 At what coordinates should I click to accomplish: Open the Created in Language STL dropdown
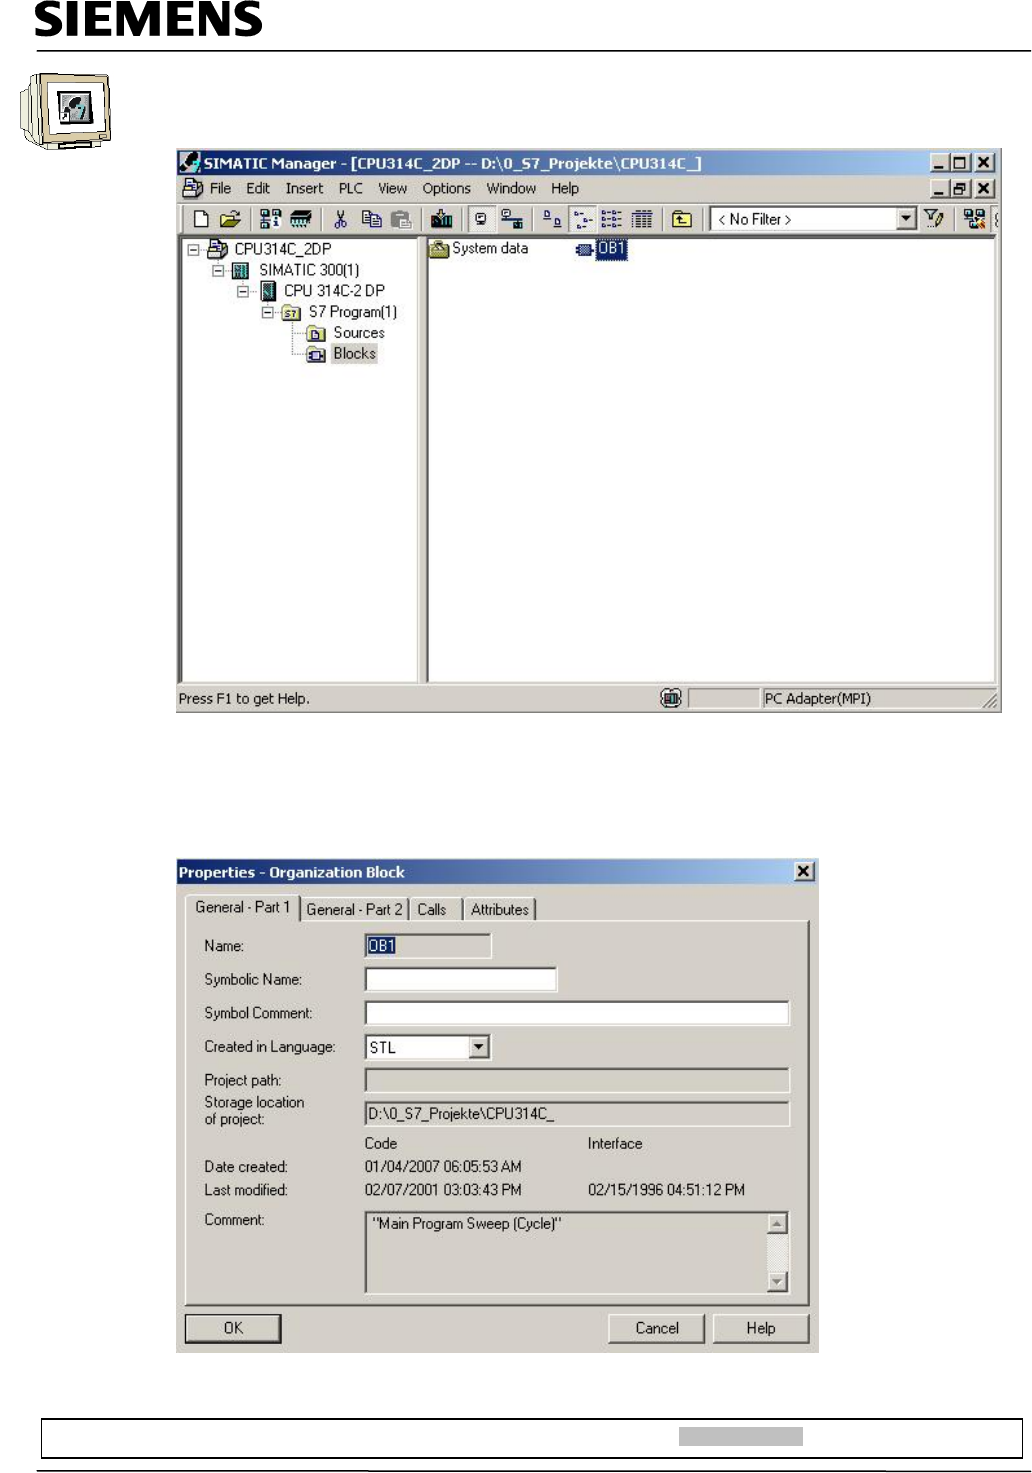pos(480,1047)
